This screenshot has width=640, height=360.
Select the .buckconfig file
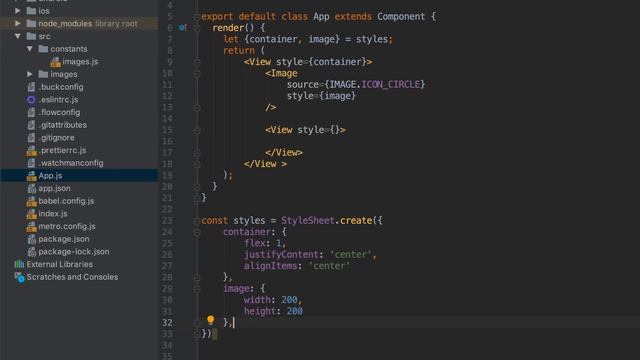pyautogui.click(x=61, y=87)
